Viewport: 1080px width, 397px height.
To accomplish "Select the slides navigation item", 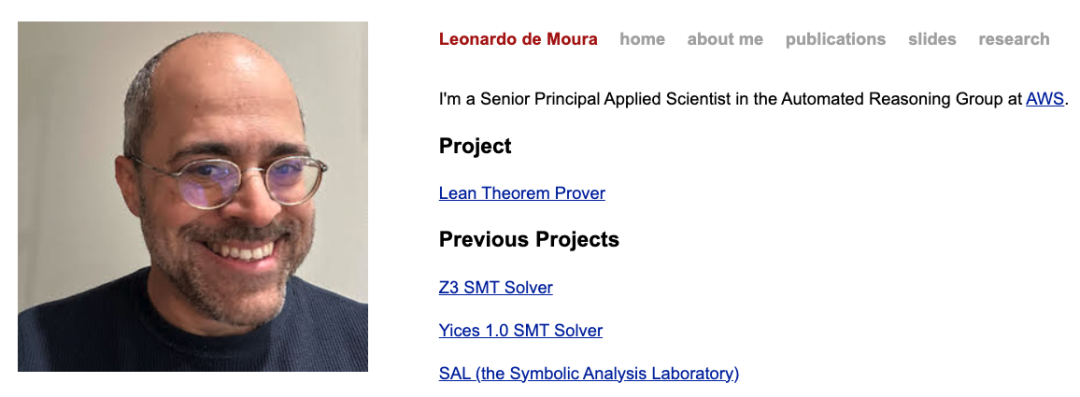I will 932,39.
